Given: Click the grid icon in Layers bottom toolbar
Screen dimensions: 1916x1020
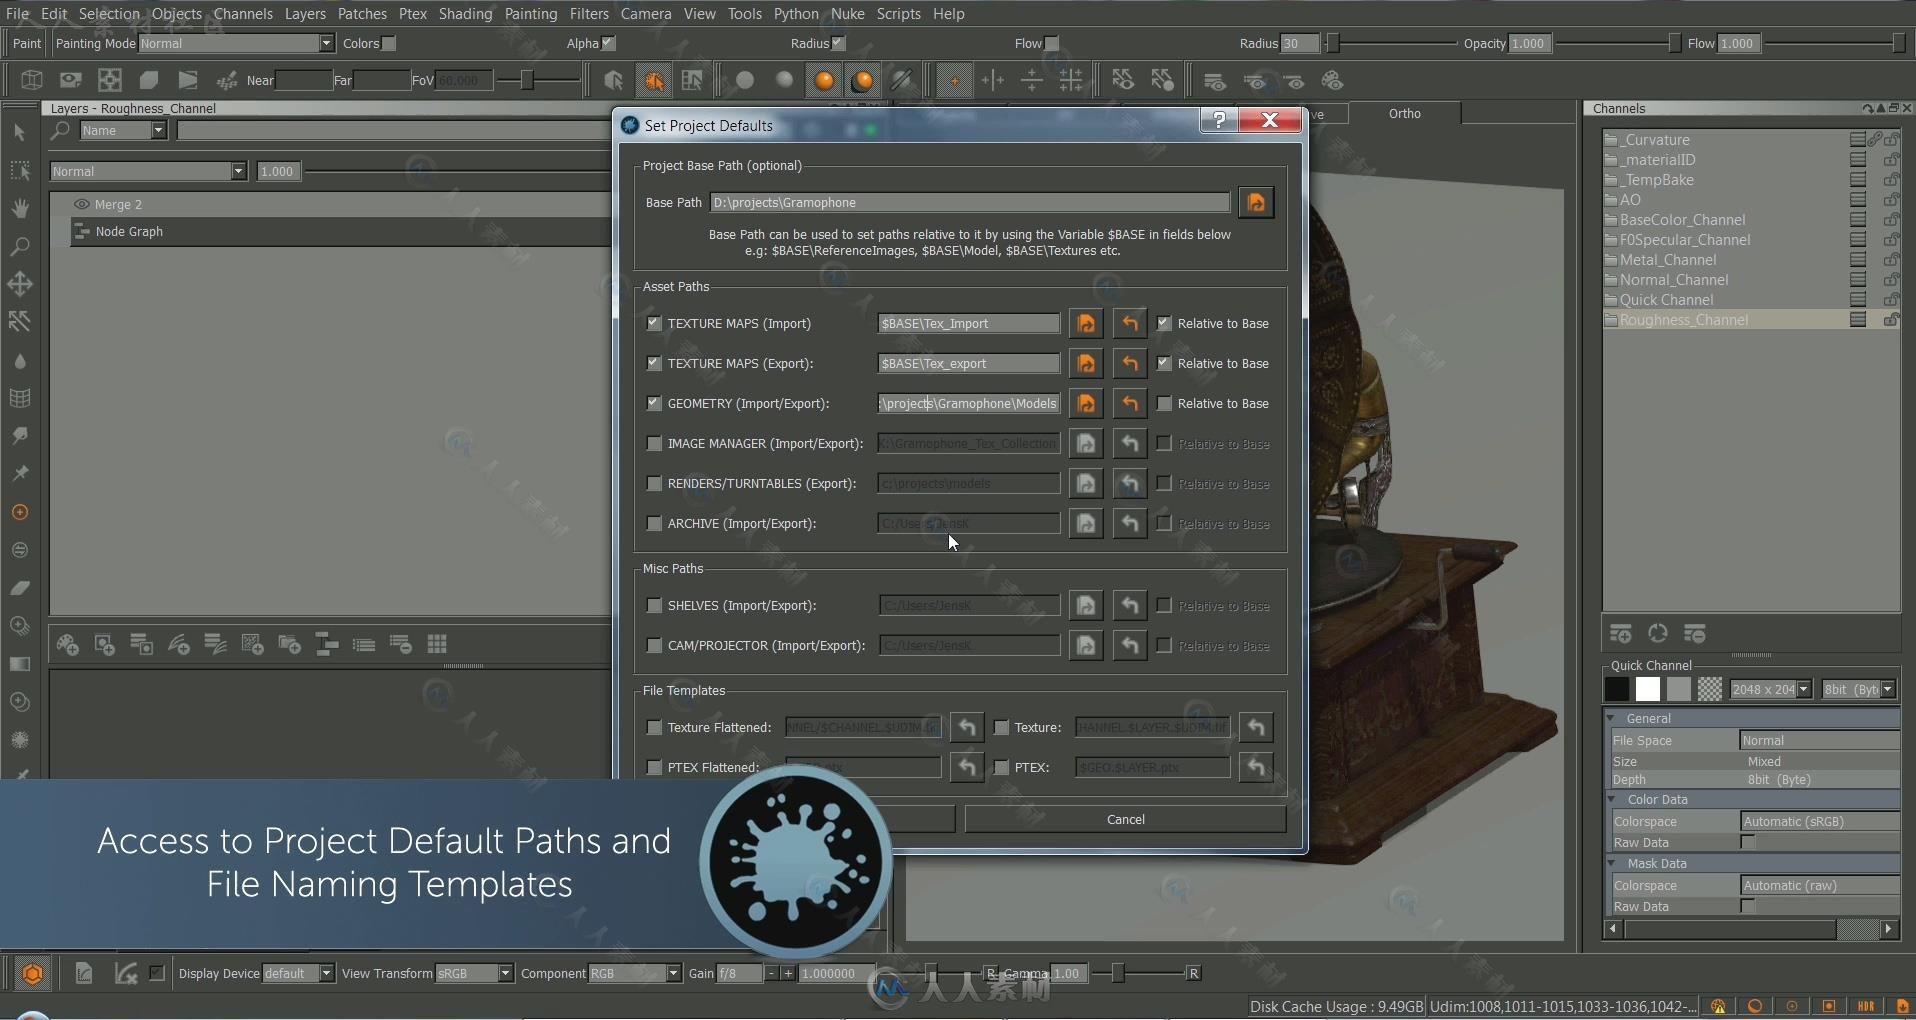Looking at the screenshot, I should coord(437,645).
